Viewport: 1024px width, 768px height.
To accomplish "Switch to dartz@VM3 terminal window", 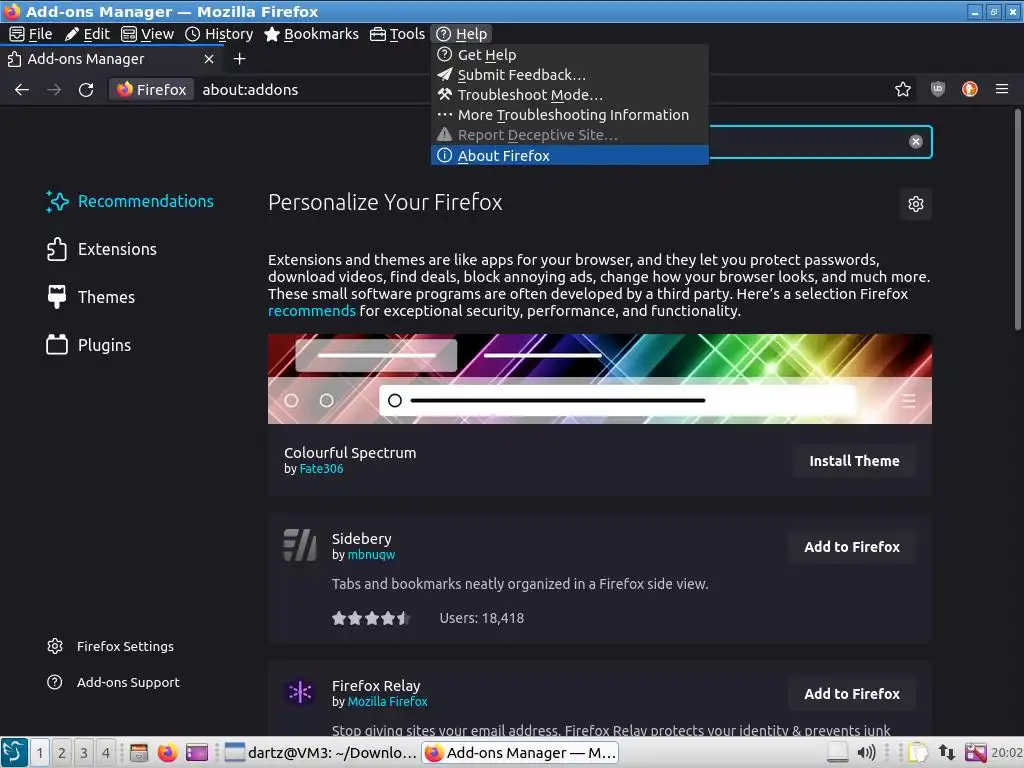I will tap(321, 752).
